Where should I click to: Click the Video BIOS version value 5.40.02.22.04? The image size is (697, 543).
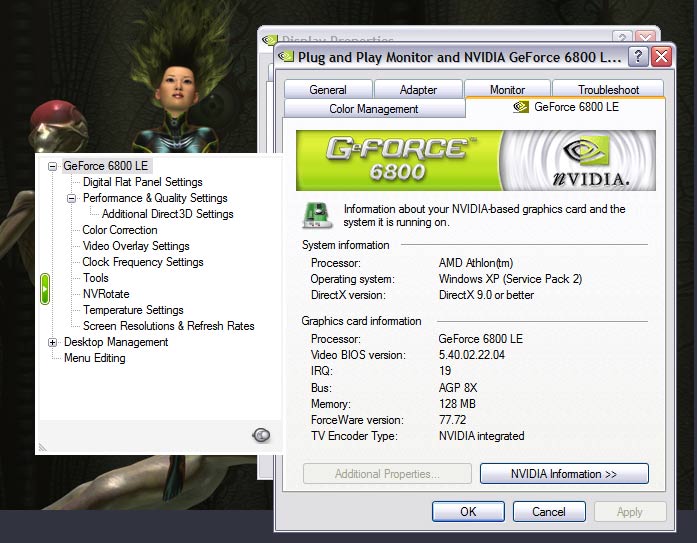472,355
